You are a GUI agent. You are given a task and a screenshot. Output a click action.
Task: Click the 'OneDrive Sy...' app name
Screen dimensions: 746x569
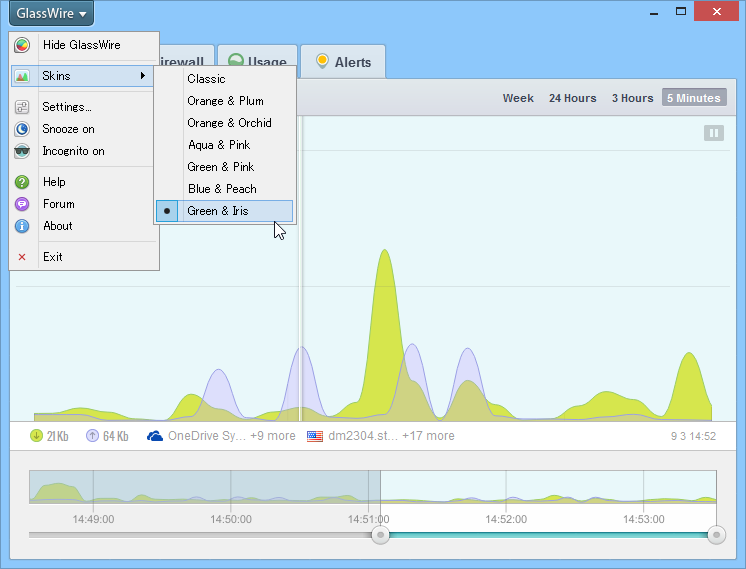pyautogui.click(x=207, y=436)
